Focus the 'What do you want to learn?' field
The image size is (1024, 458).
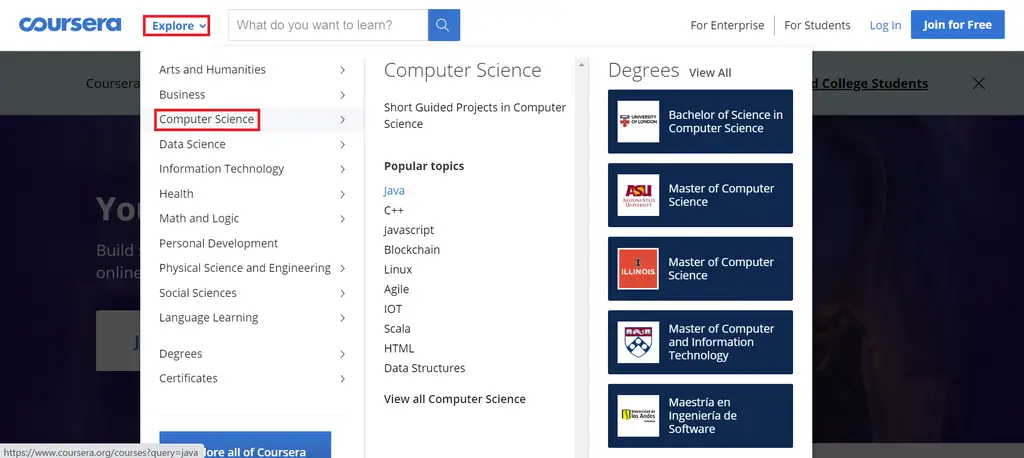coord(328,25)
